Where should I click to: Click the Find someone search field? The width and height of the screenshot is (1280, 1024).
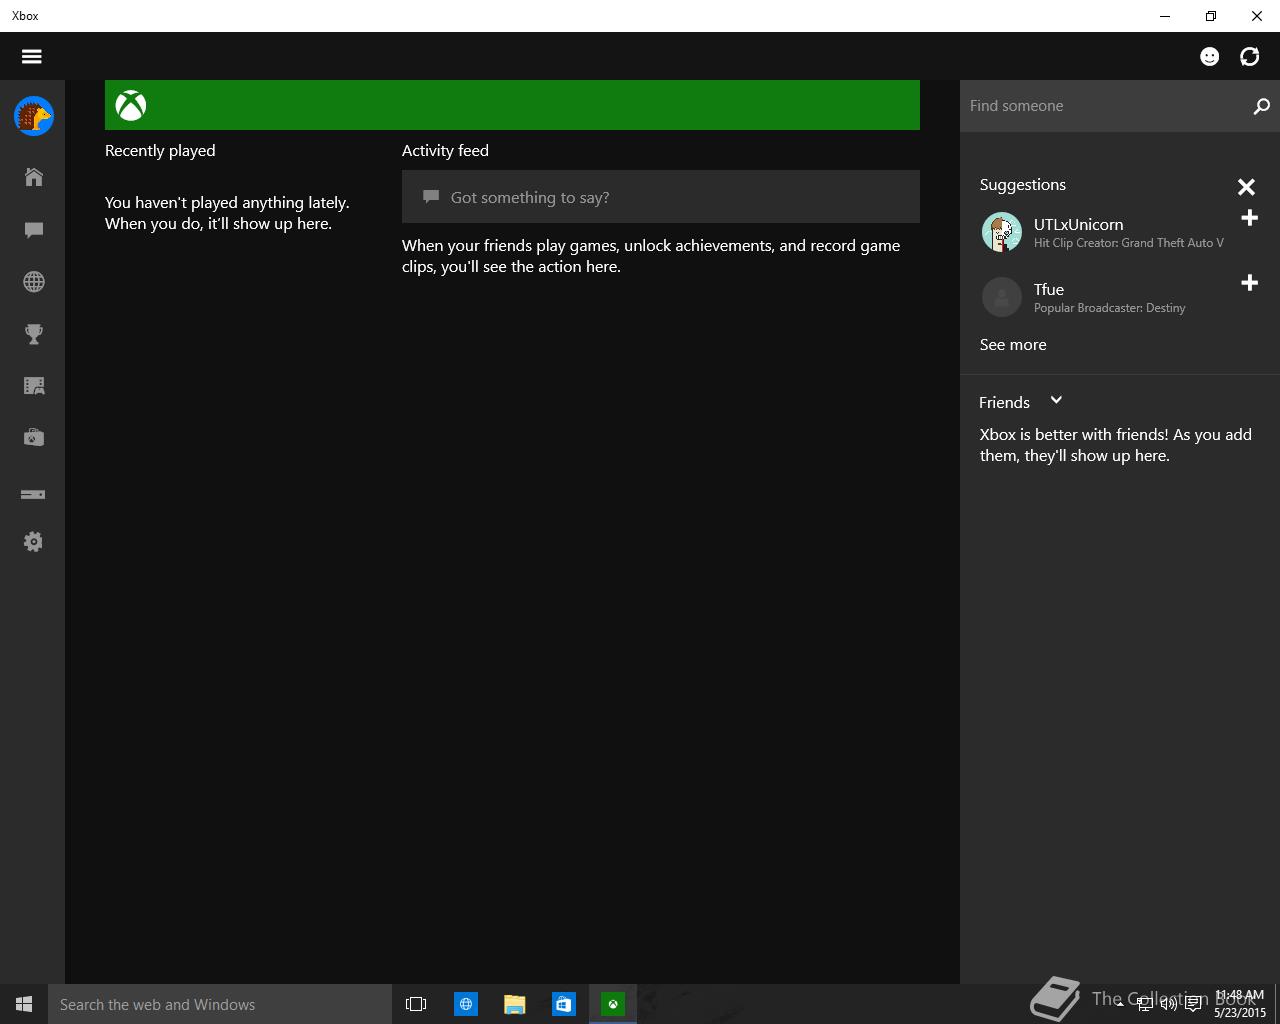click(1105, 106)
